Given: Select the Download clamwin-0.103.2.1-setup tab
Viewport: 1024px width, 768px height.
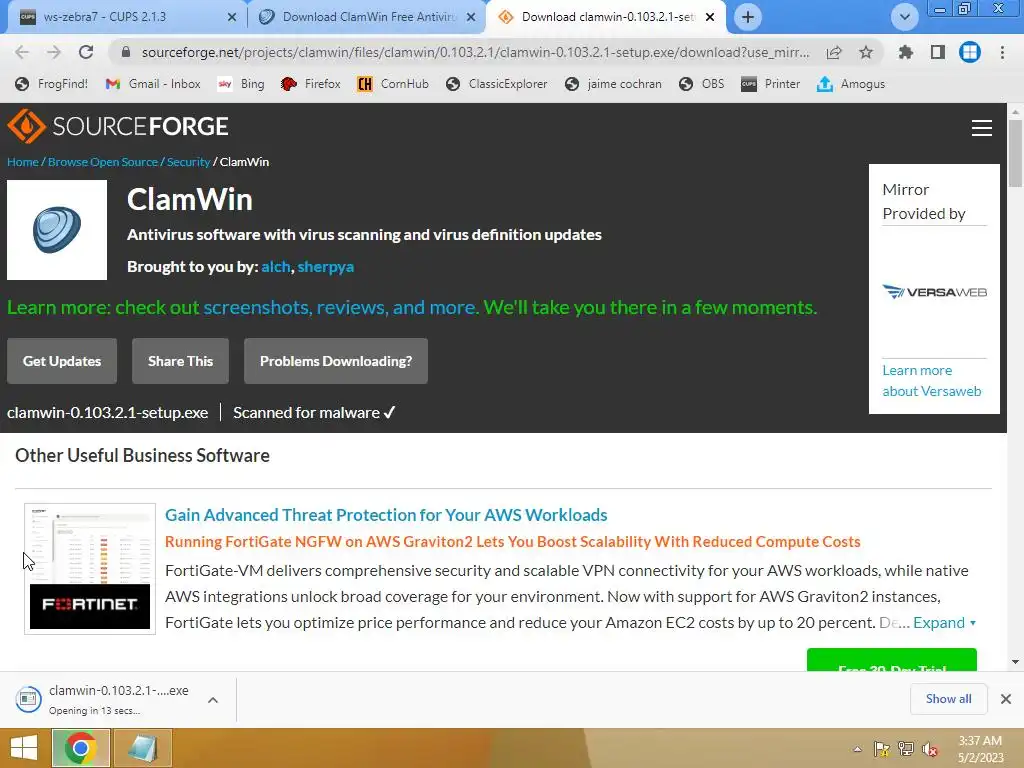Looking at the screenshot, I should click(606, 17).
